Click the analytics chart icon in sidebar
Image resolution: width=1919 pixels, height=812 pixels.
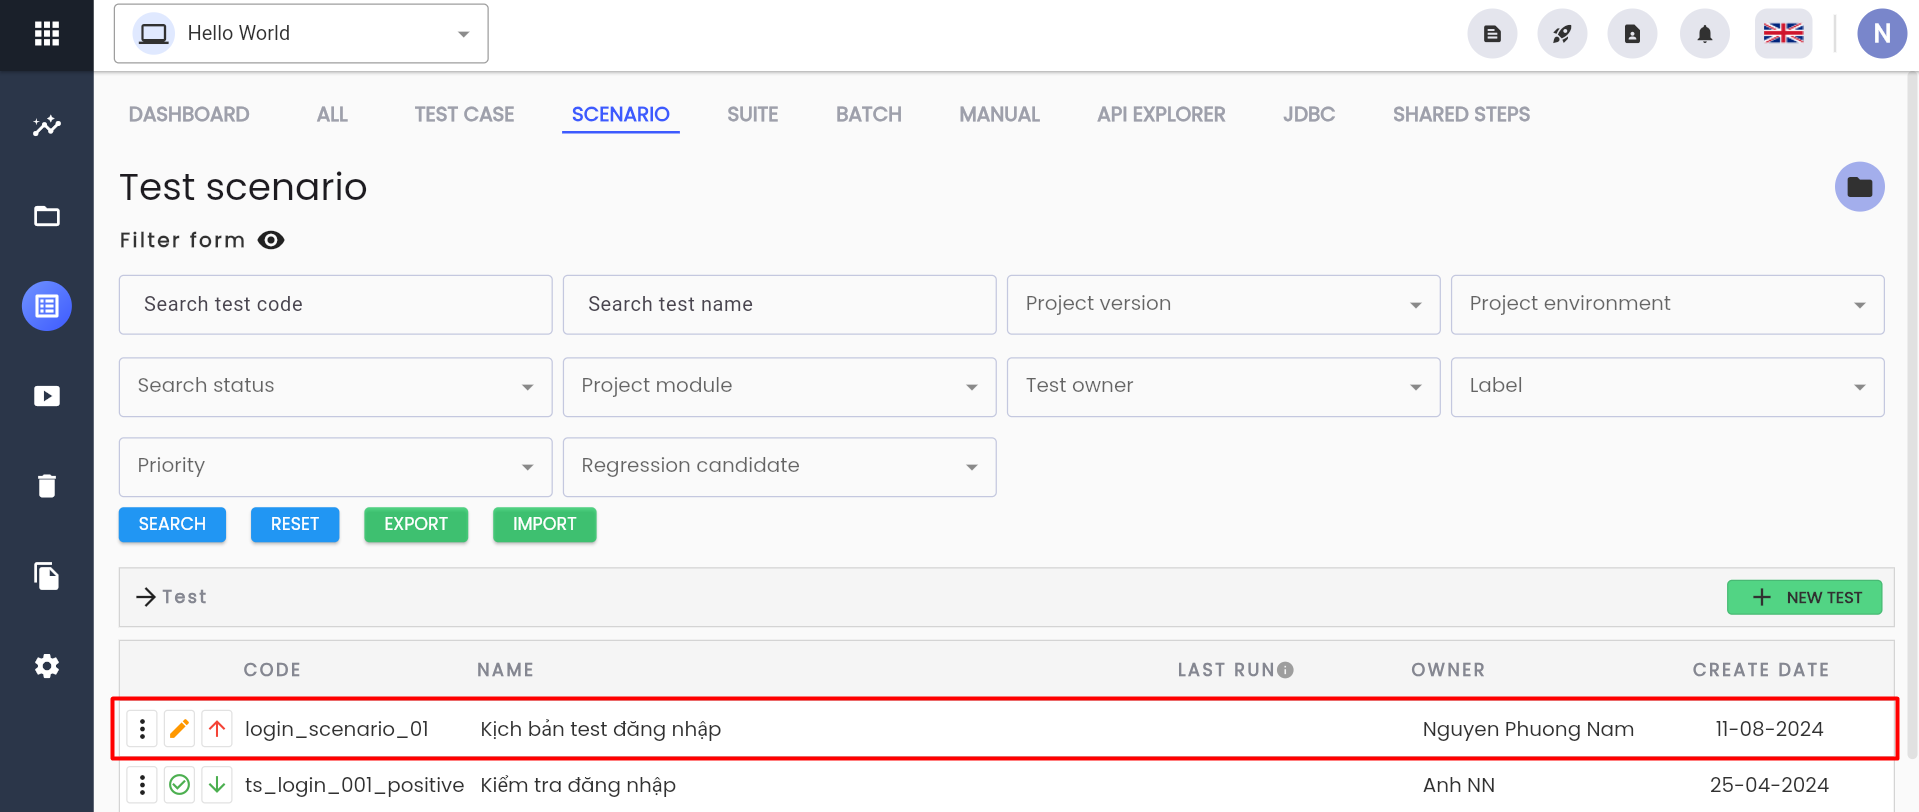coord(46,126)
